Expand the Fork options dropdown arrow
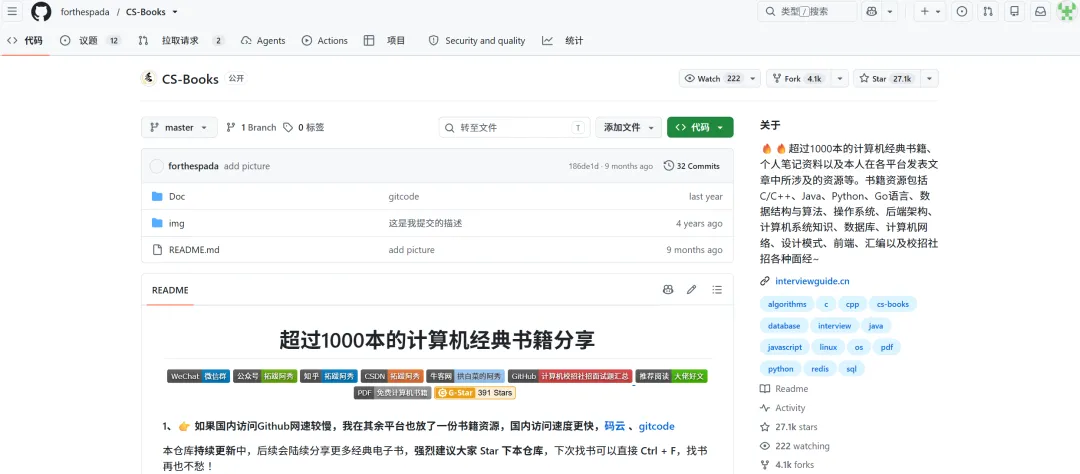Screen dimensions: 1080x474 coord(840,79)
